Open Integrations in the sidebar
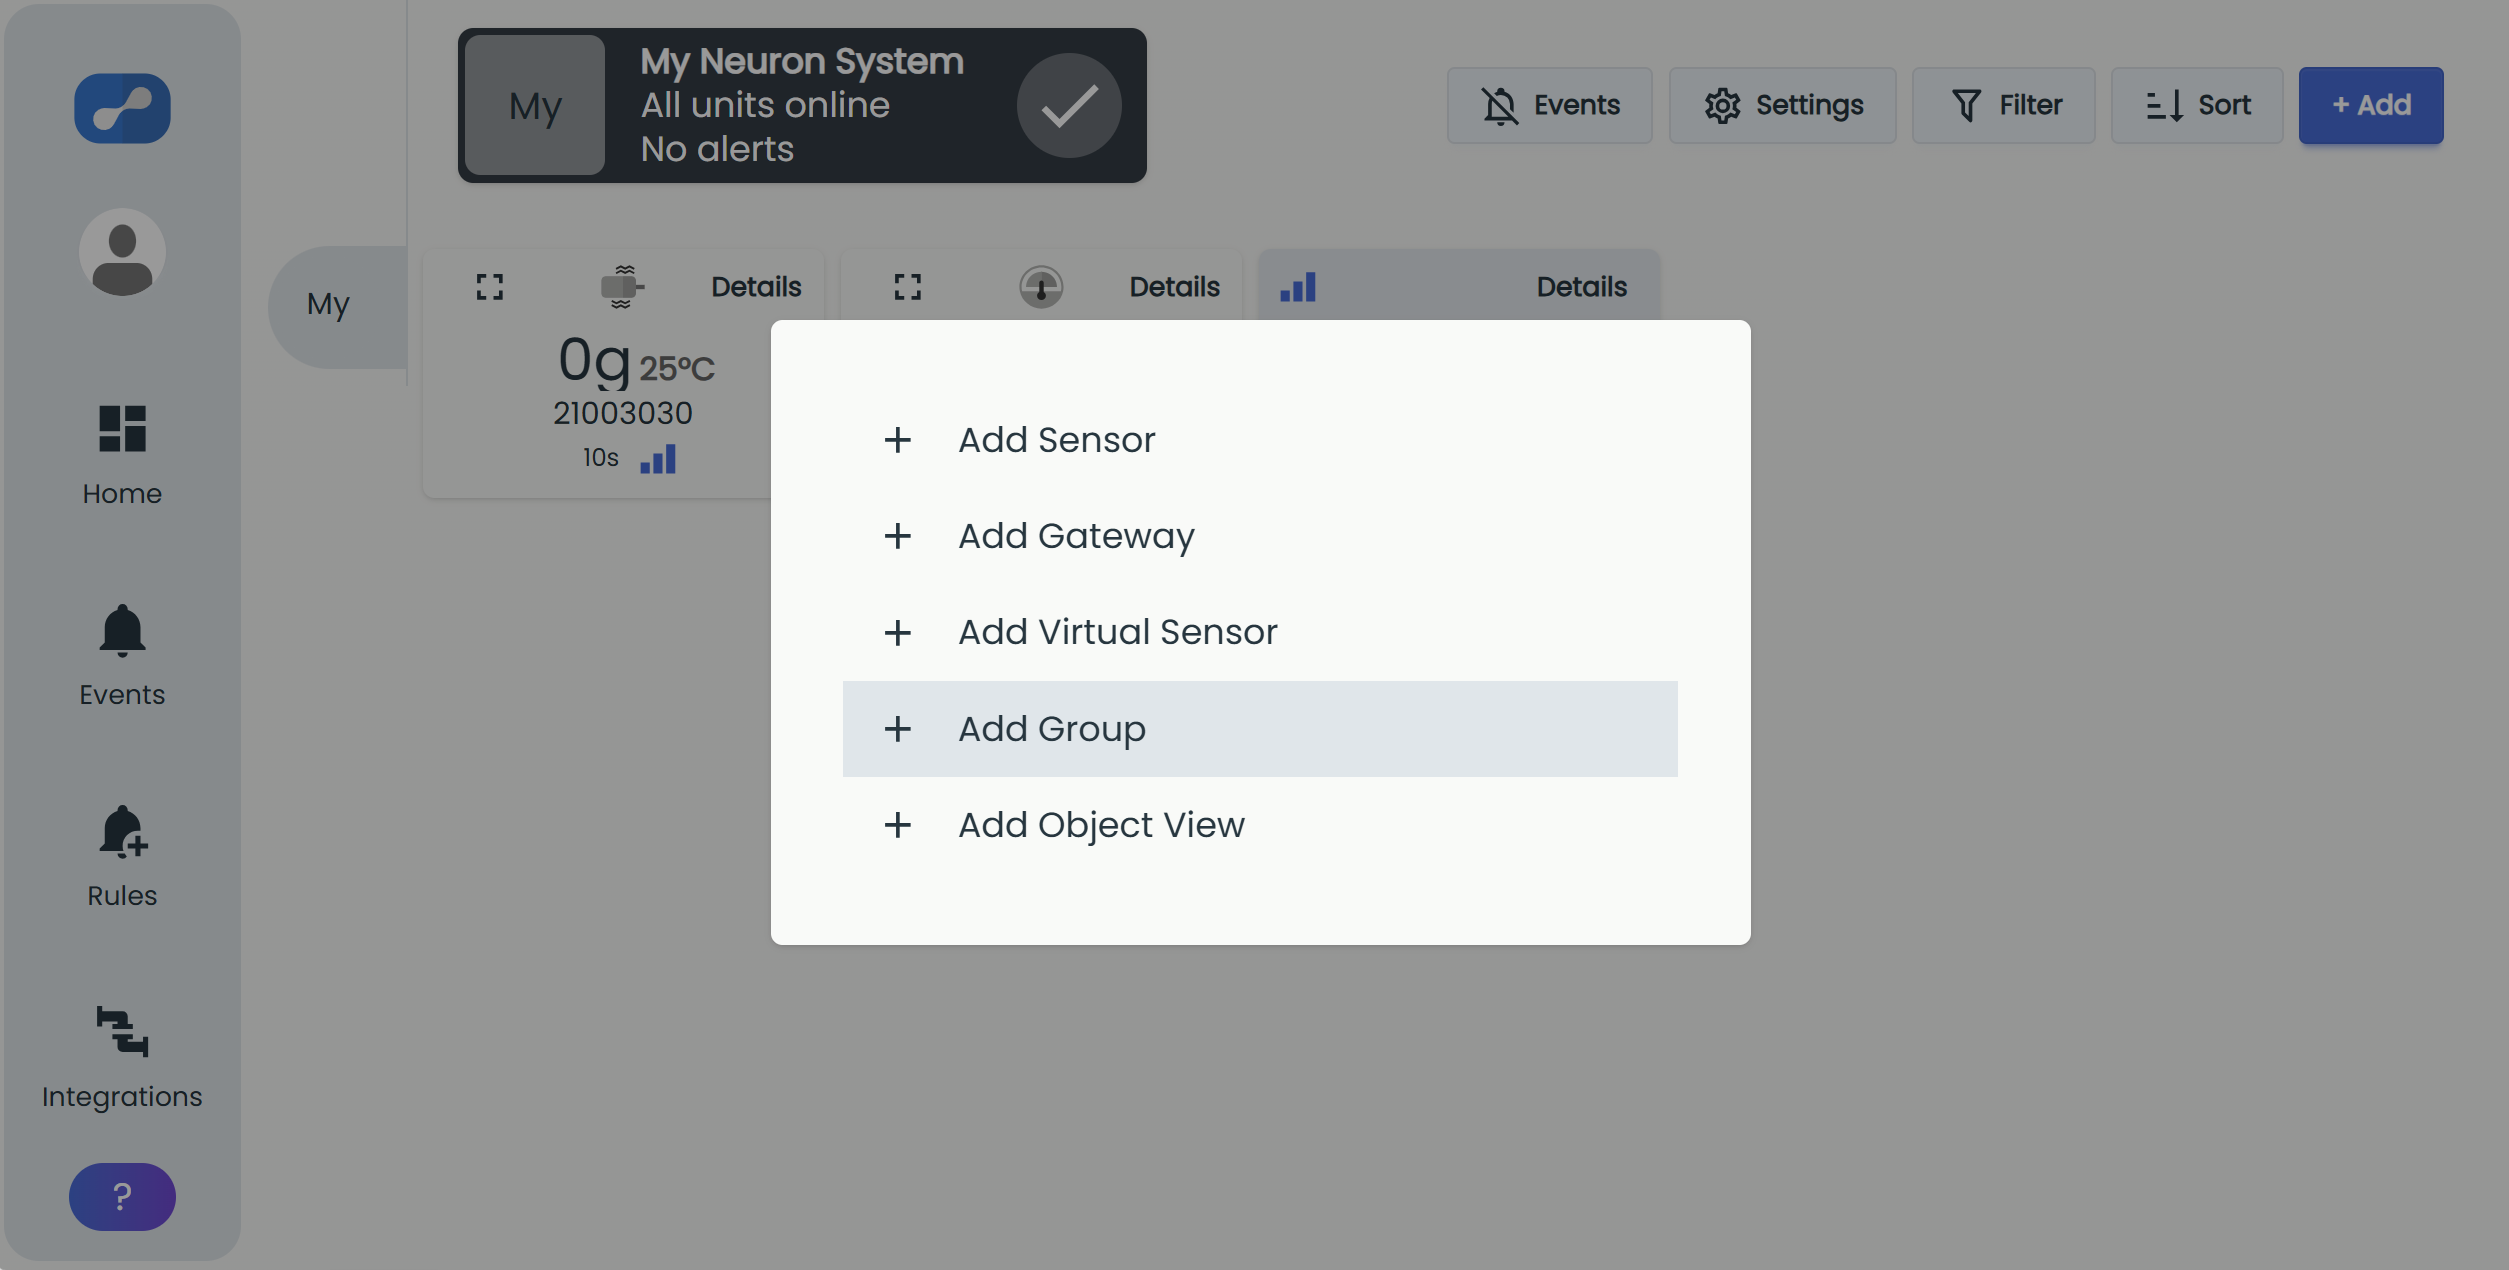The image size is (2509, 1270). (x=122, y=1059)
